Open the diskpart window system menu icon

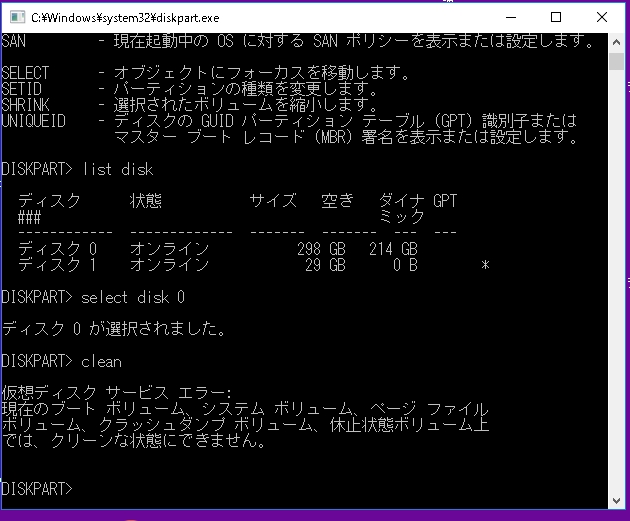click(x=17, y=17)
